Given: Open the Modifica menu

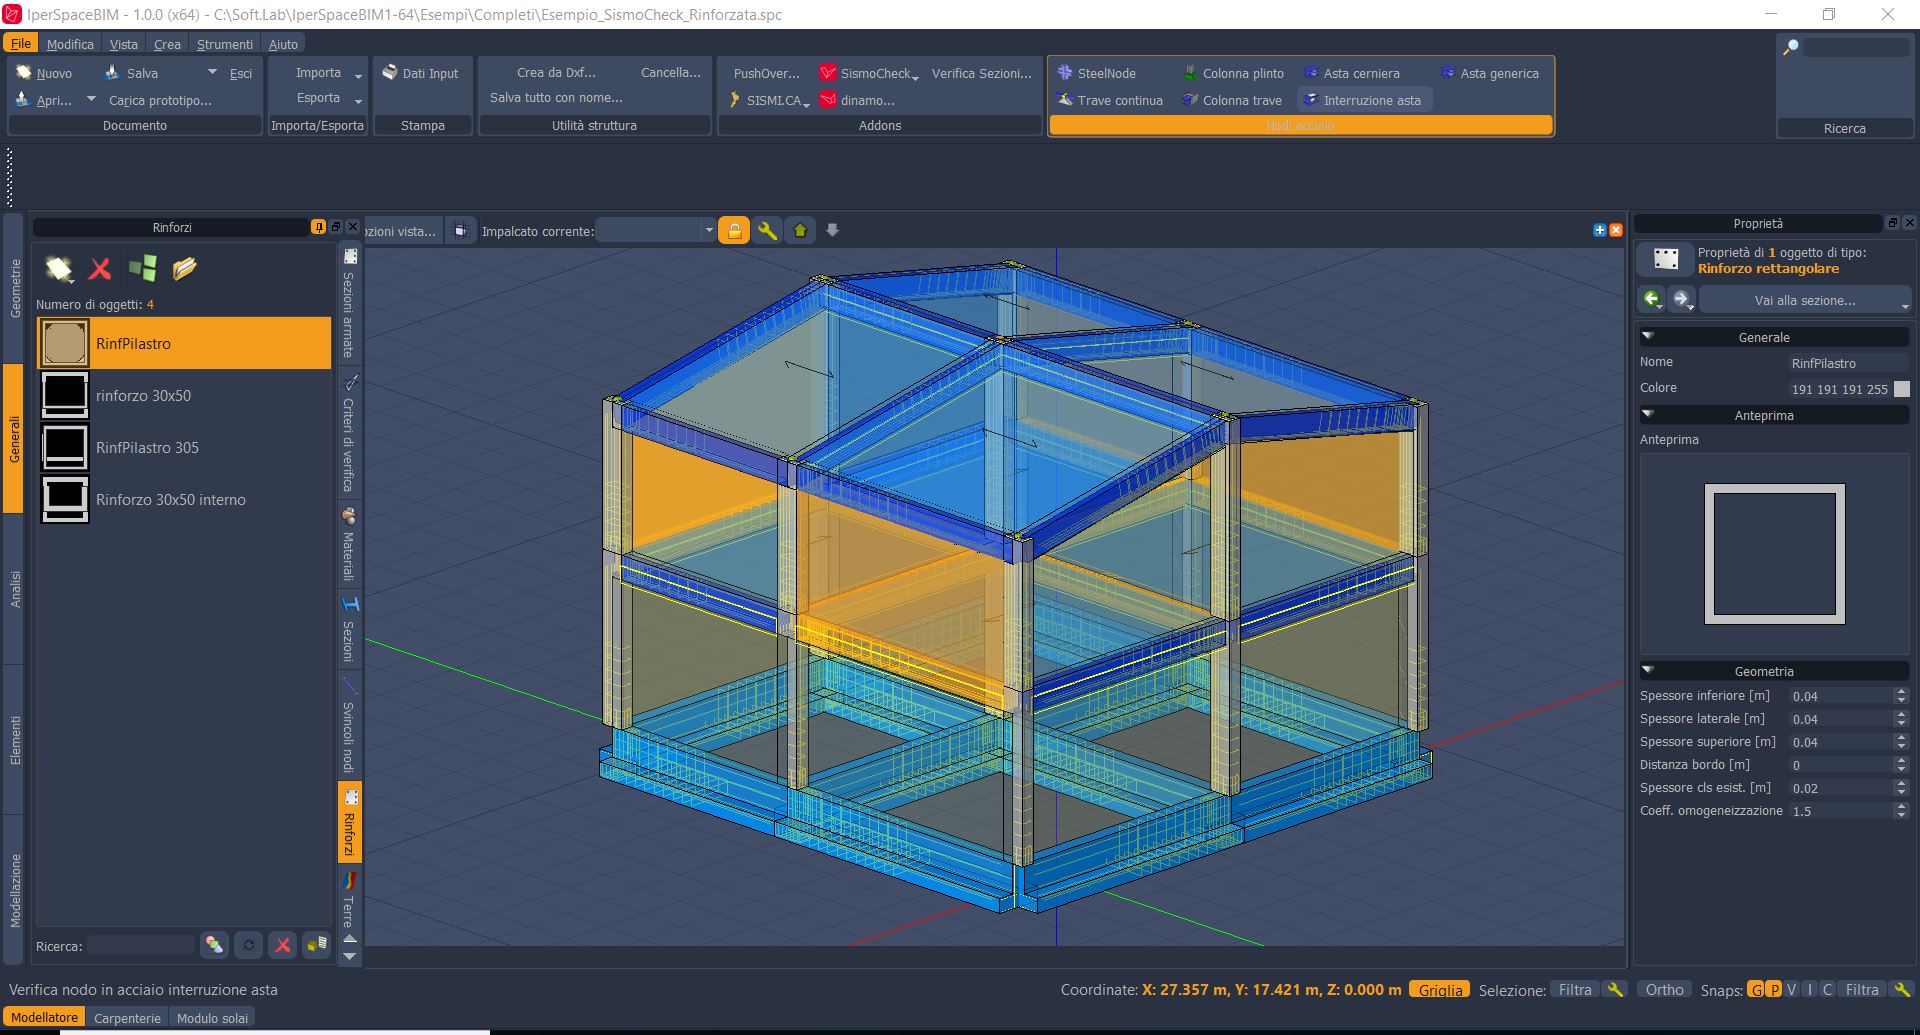Looking at the screenshot, I should pyautogui.click(x=70, y=44).
